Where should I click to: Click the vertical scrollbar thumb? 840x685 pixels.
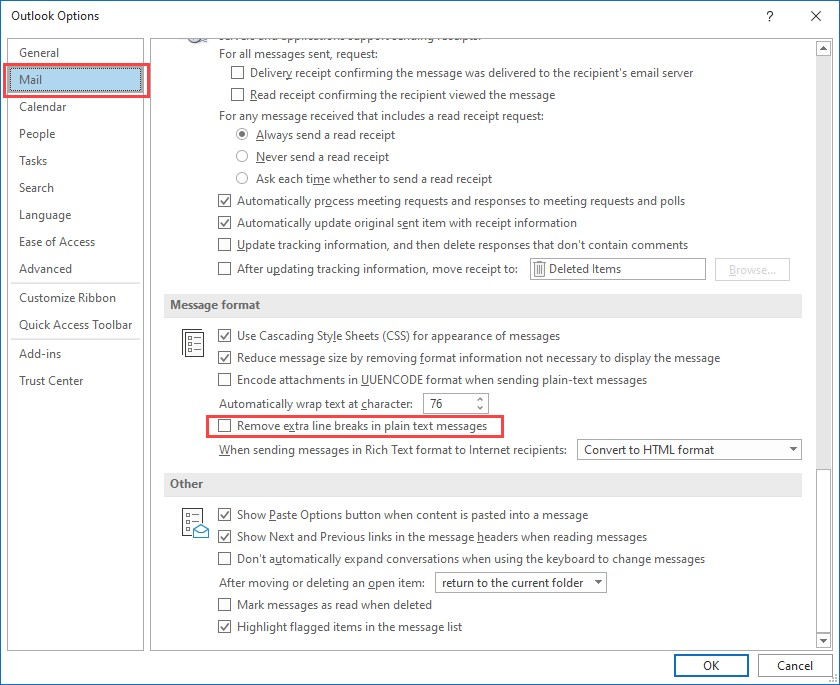click(x=823, y=550)
